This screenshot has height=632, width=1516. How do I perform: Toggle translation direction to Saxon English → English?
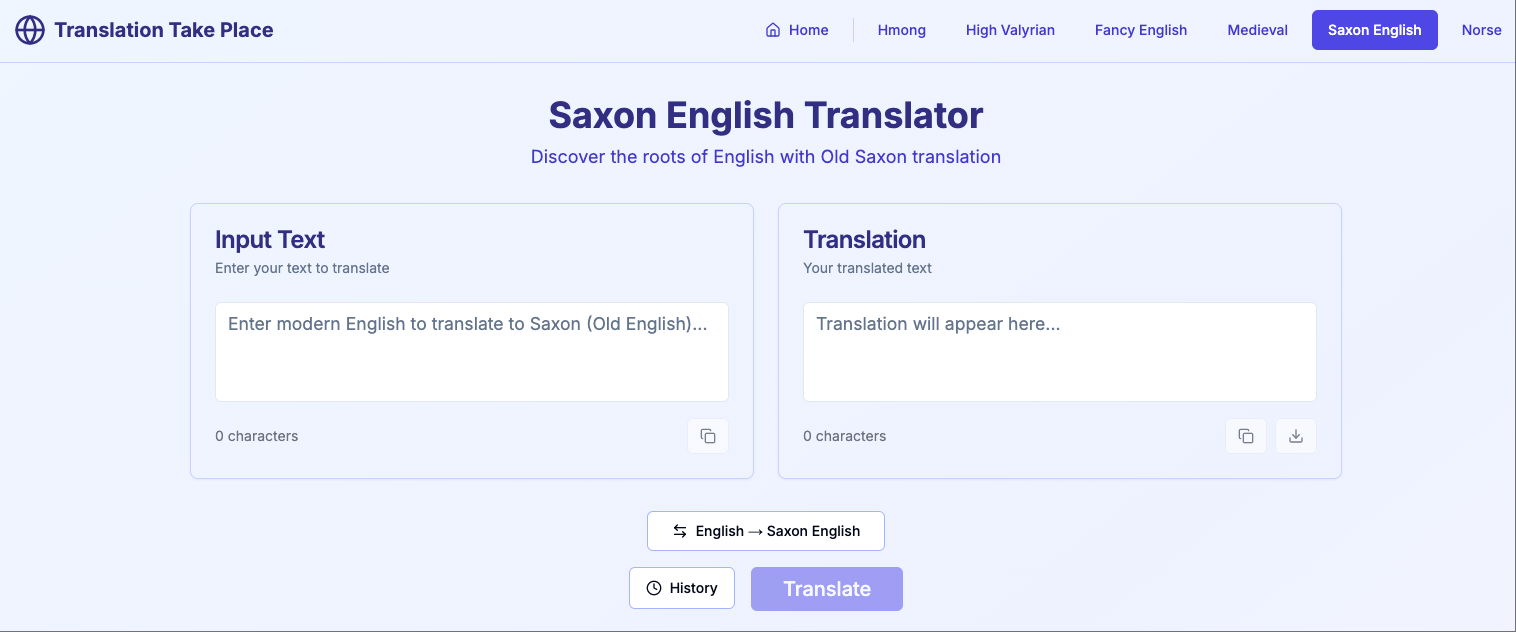[766, 531]
